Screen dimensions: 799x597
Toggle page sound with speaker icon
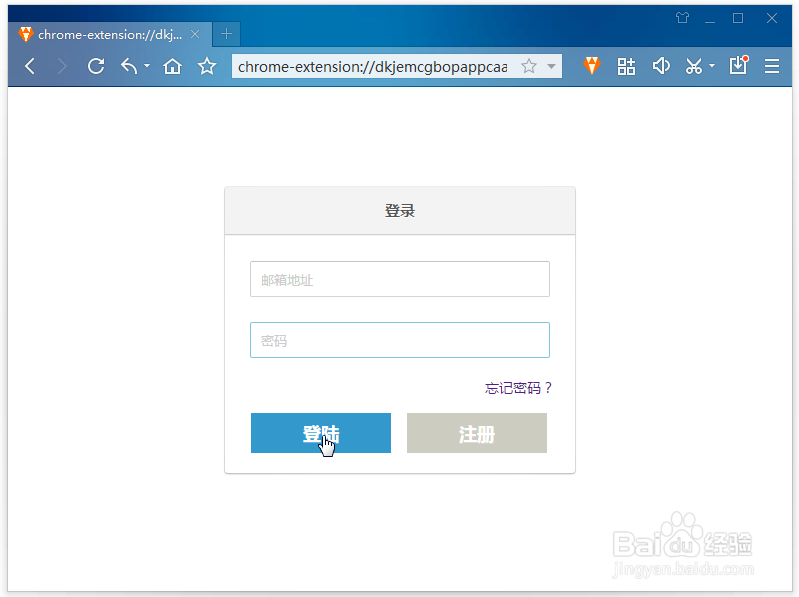tap(661, 66)
